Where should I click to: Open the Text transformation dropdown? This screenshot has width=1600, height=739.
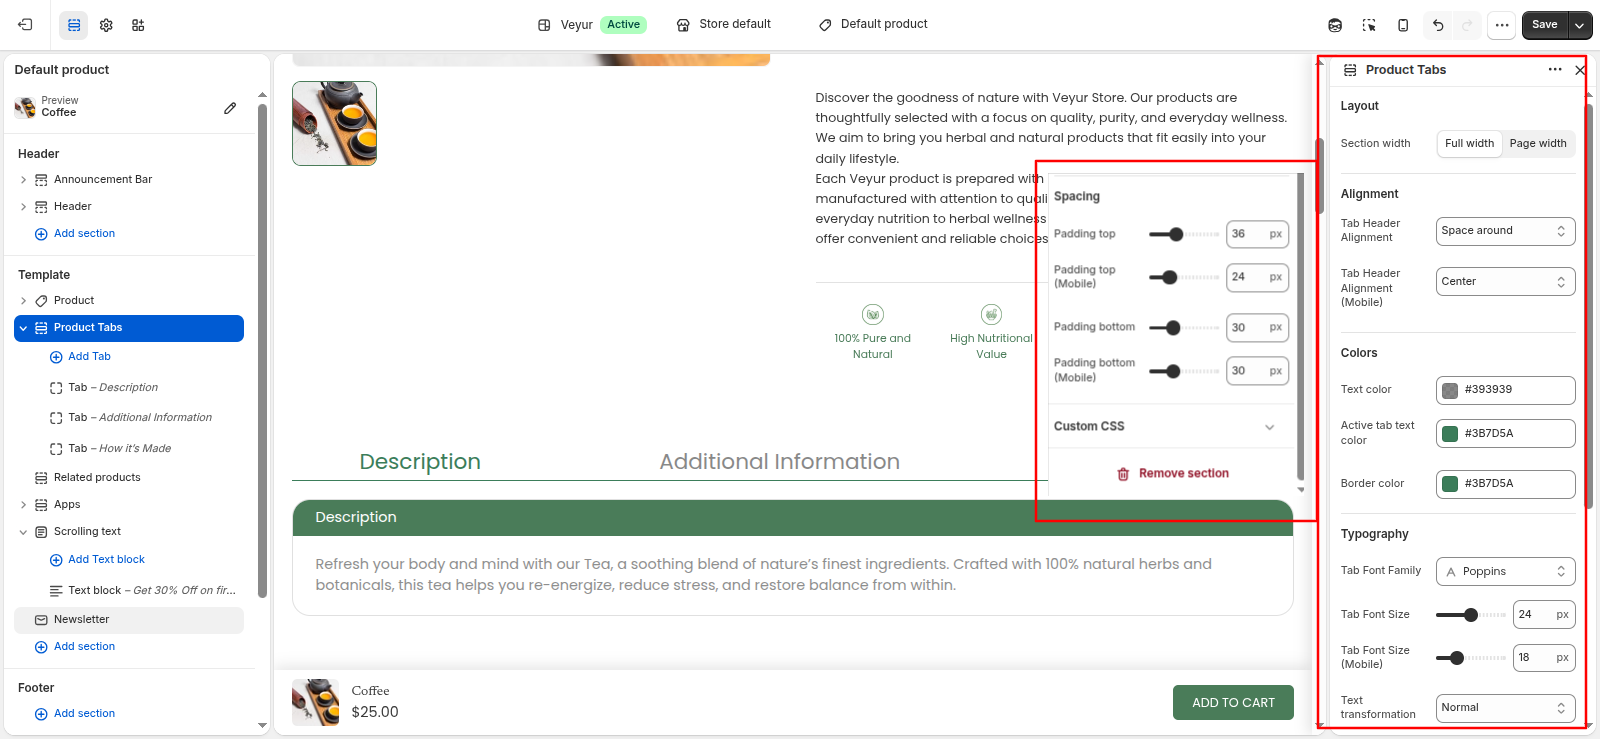(x=1505, y=708)
